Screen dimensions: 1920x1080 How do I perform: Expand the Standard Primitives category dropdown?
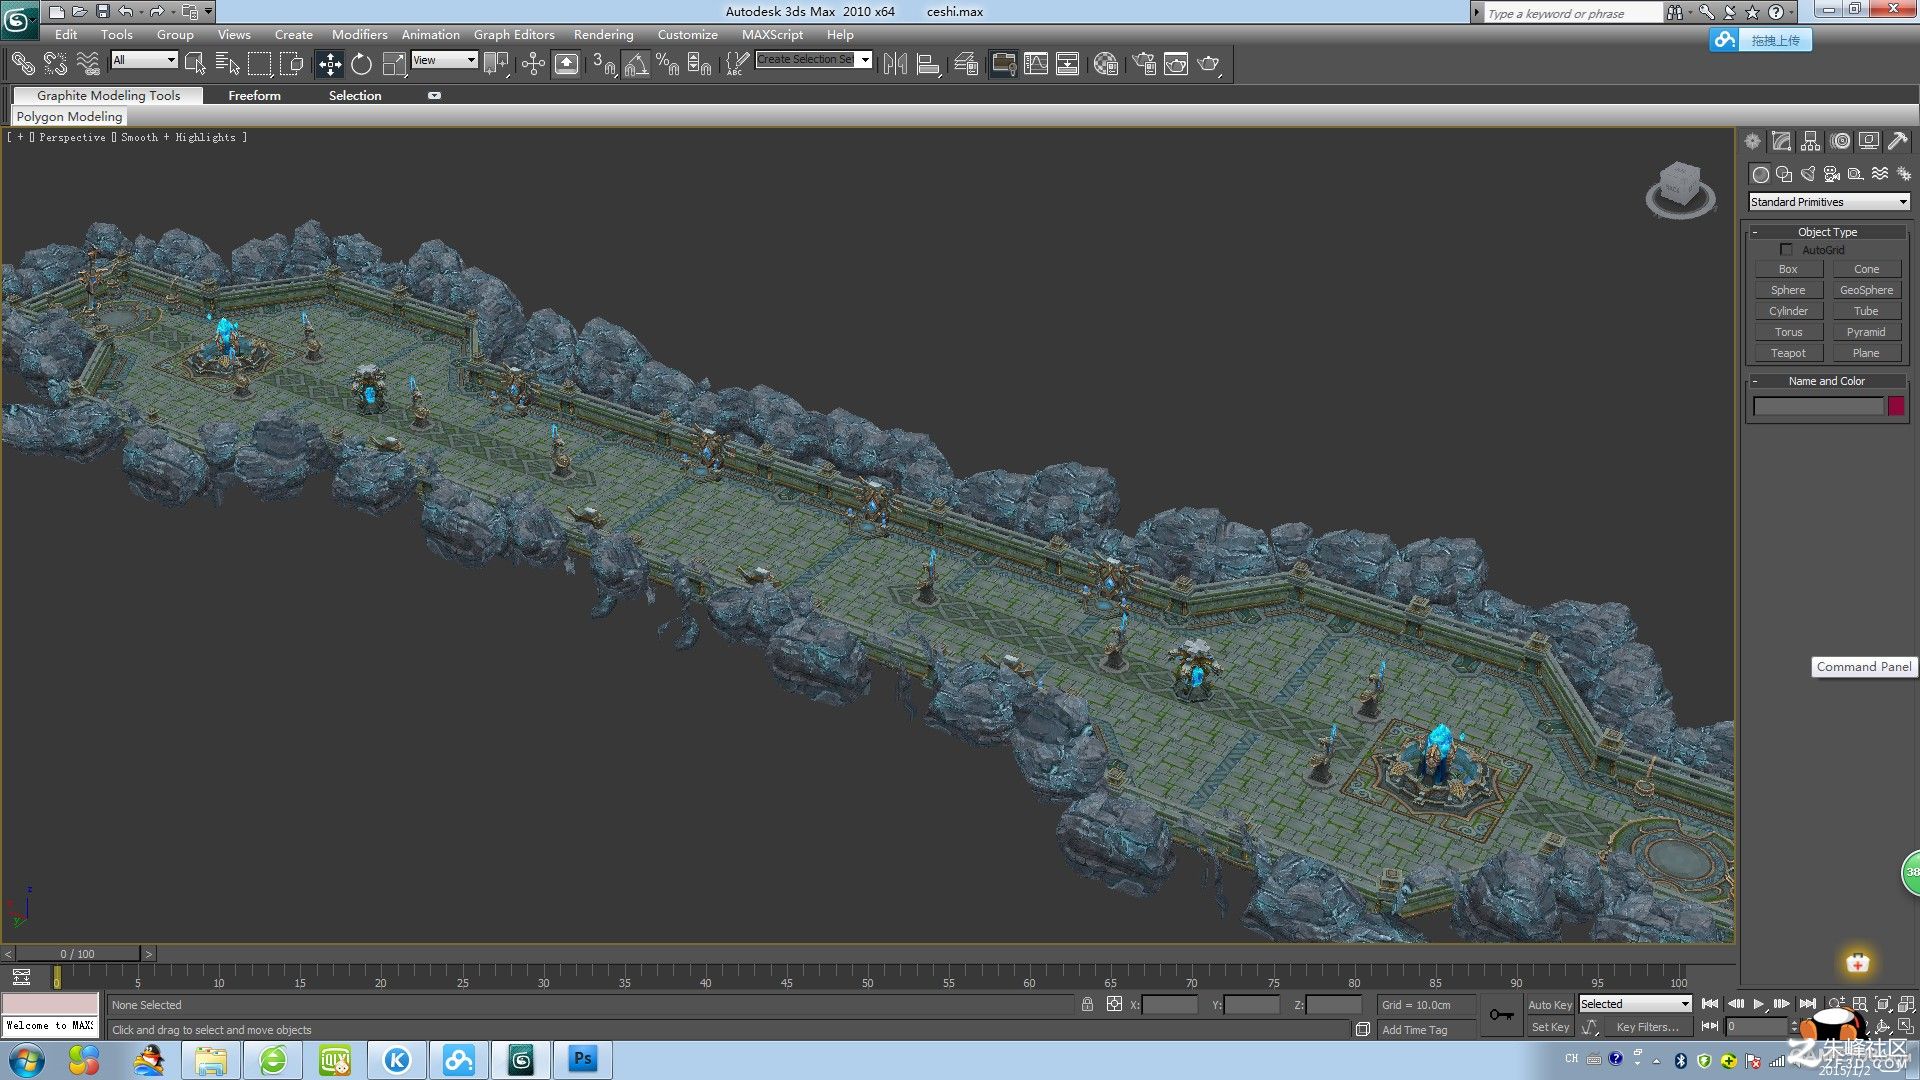click(x=1829, y=202)
